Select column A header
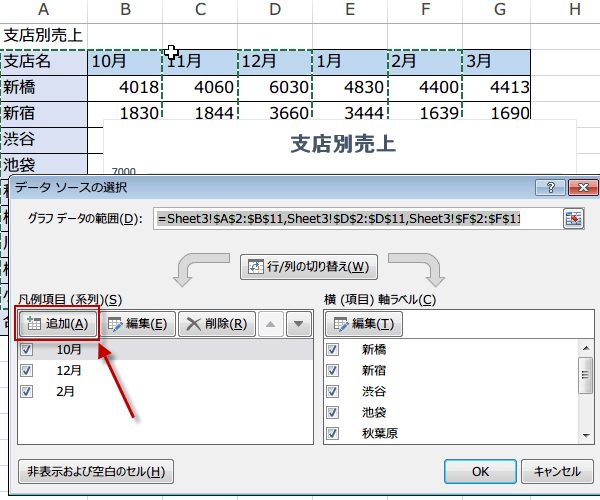This screenshot has width=600, height=500. pyautogui.click(x=44, y=10)
